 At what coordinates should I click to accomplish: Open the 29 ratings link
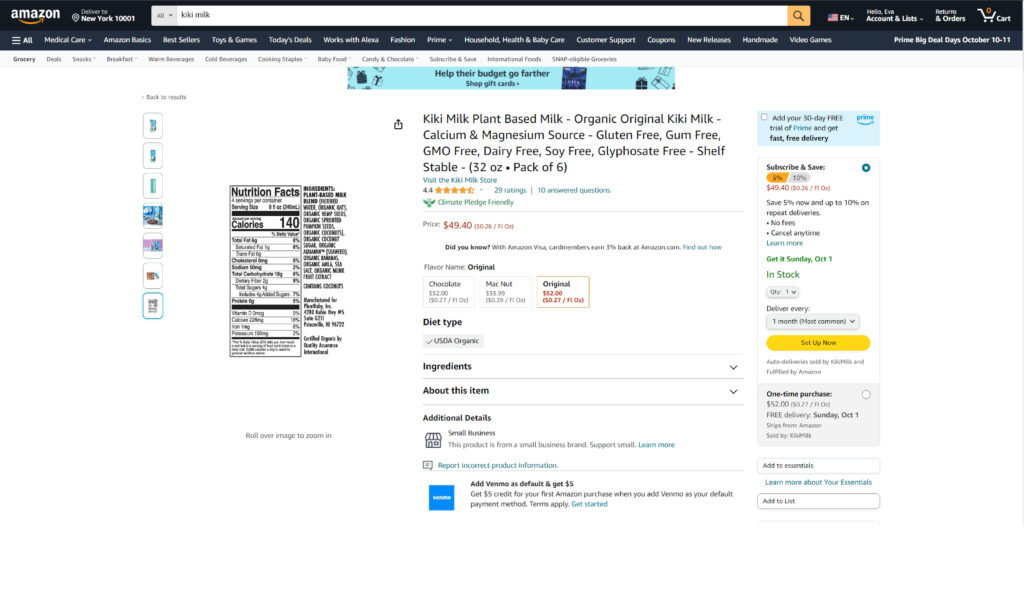point(510,190)
